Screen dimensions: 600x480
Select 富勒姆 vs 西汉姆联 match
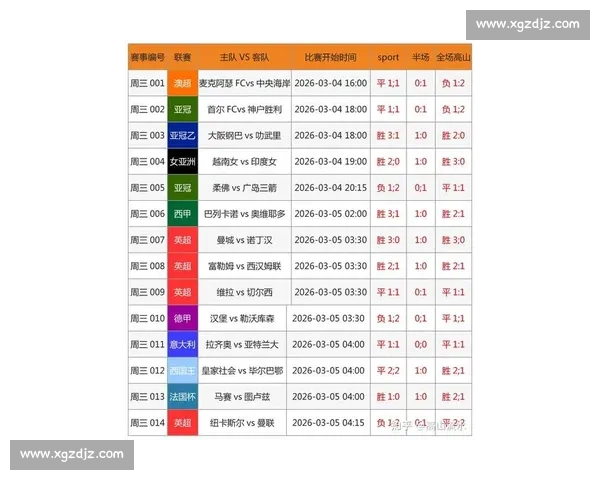[244, 266]
